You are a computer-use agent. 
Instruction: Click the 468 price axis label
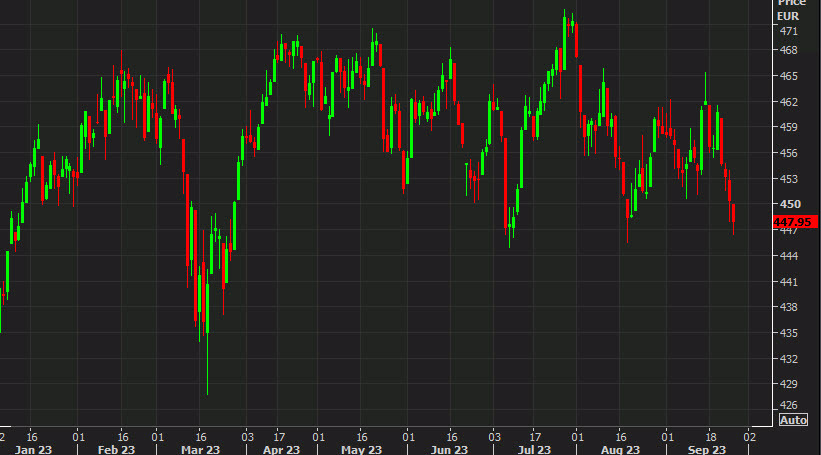[789, 50]
